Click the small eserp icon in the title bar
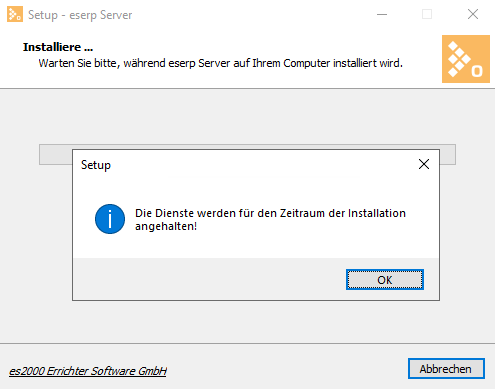This screenshot has height=389, width=495. point(15,14)
